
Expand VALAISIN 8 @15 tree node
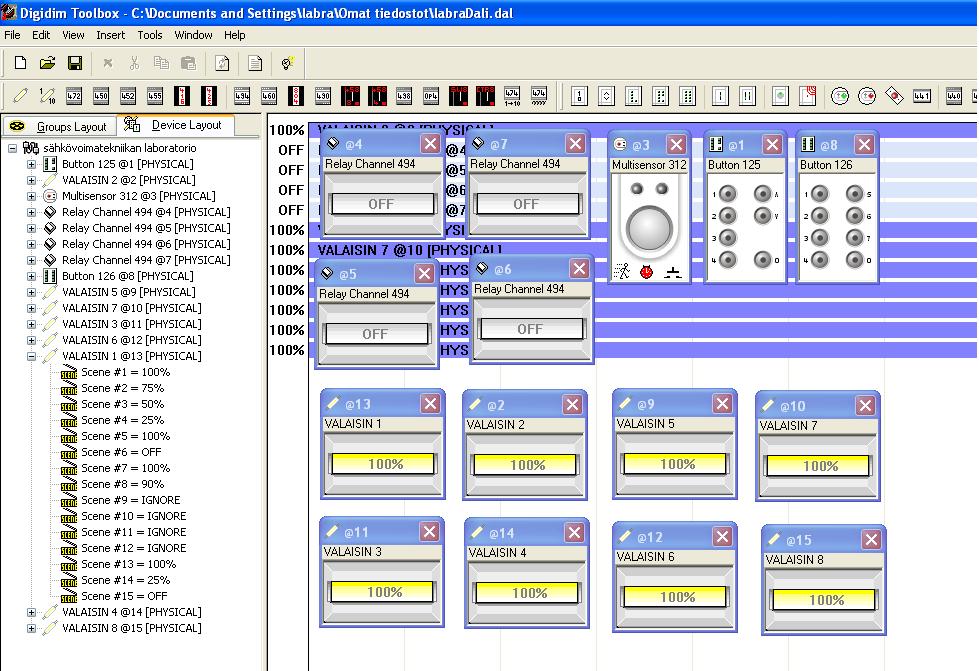[31, 629]
